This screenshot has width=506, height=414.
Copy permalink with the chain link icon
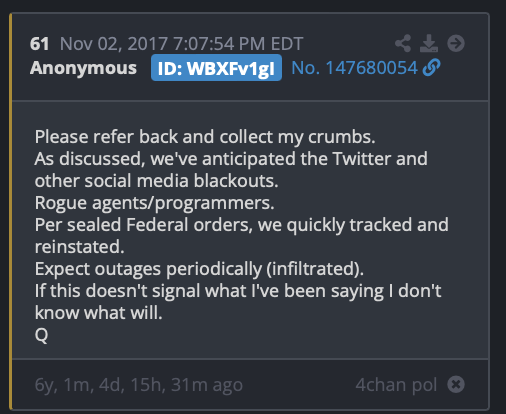pyautogui.click(x=431, y=68)
